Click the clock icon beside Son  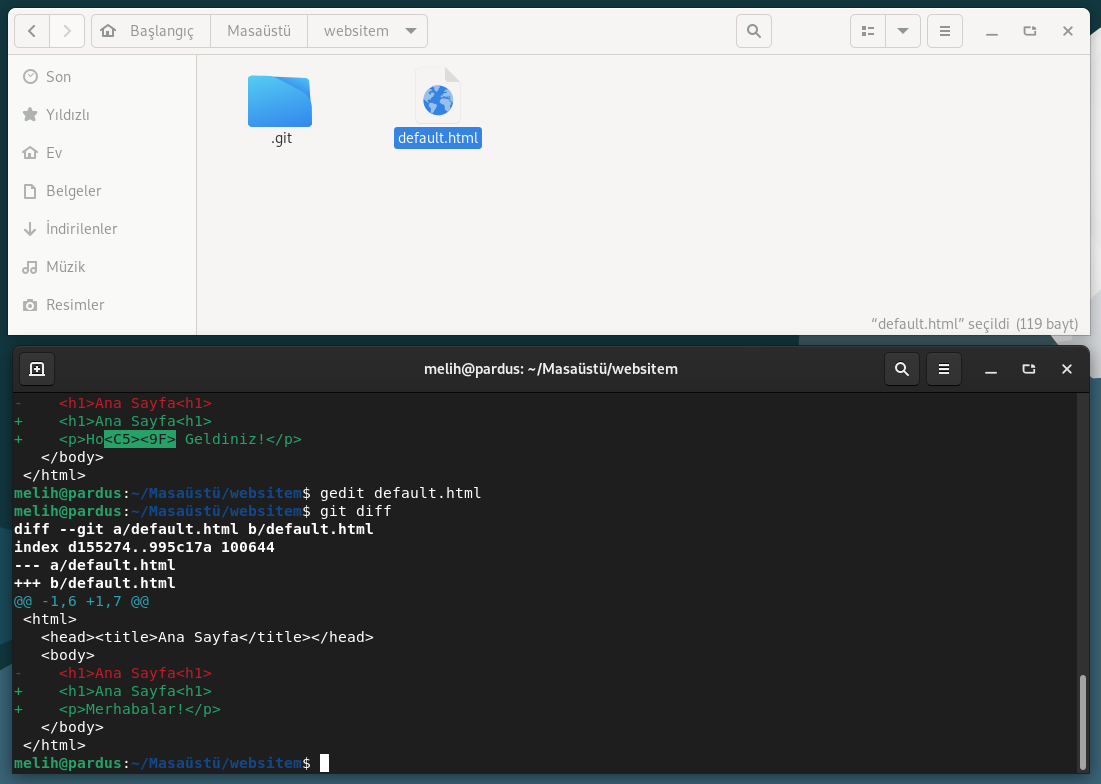(30, 77)
